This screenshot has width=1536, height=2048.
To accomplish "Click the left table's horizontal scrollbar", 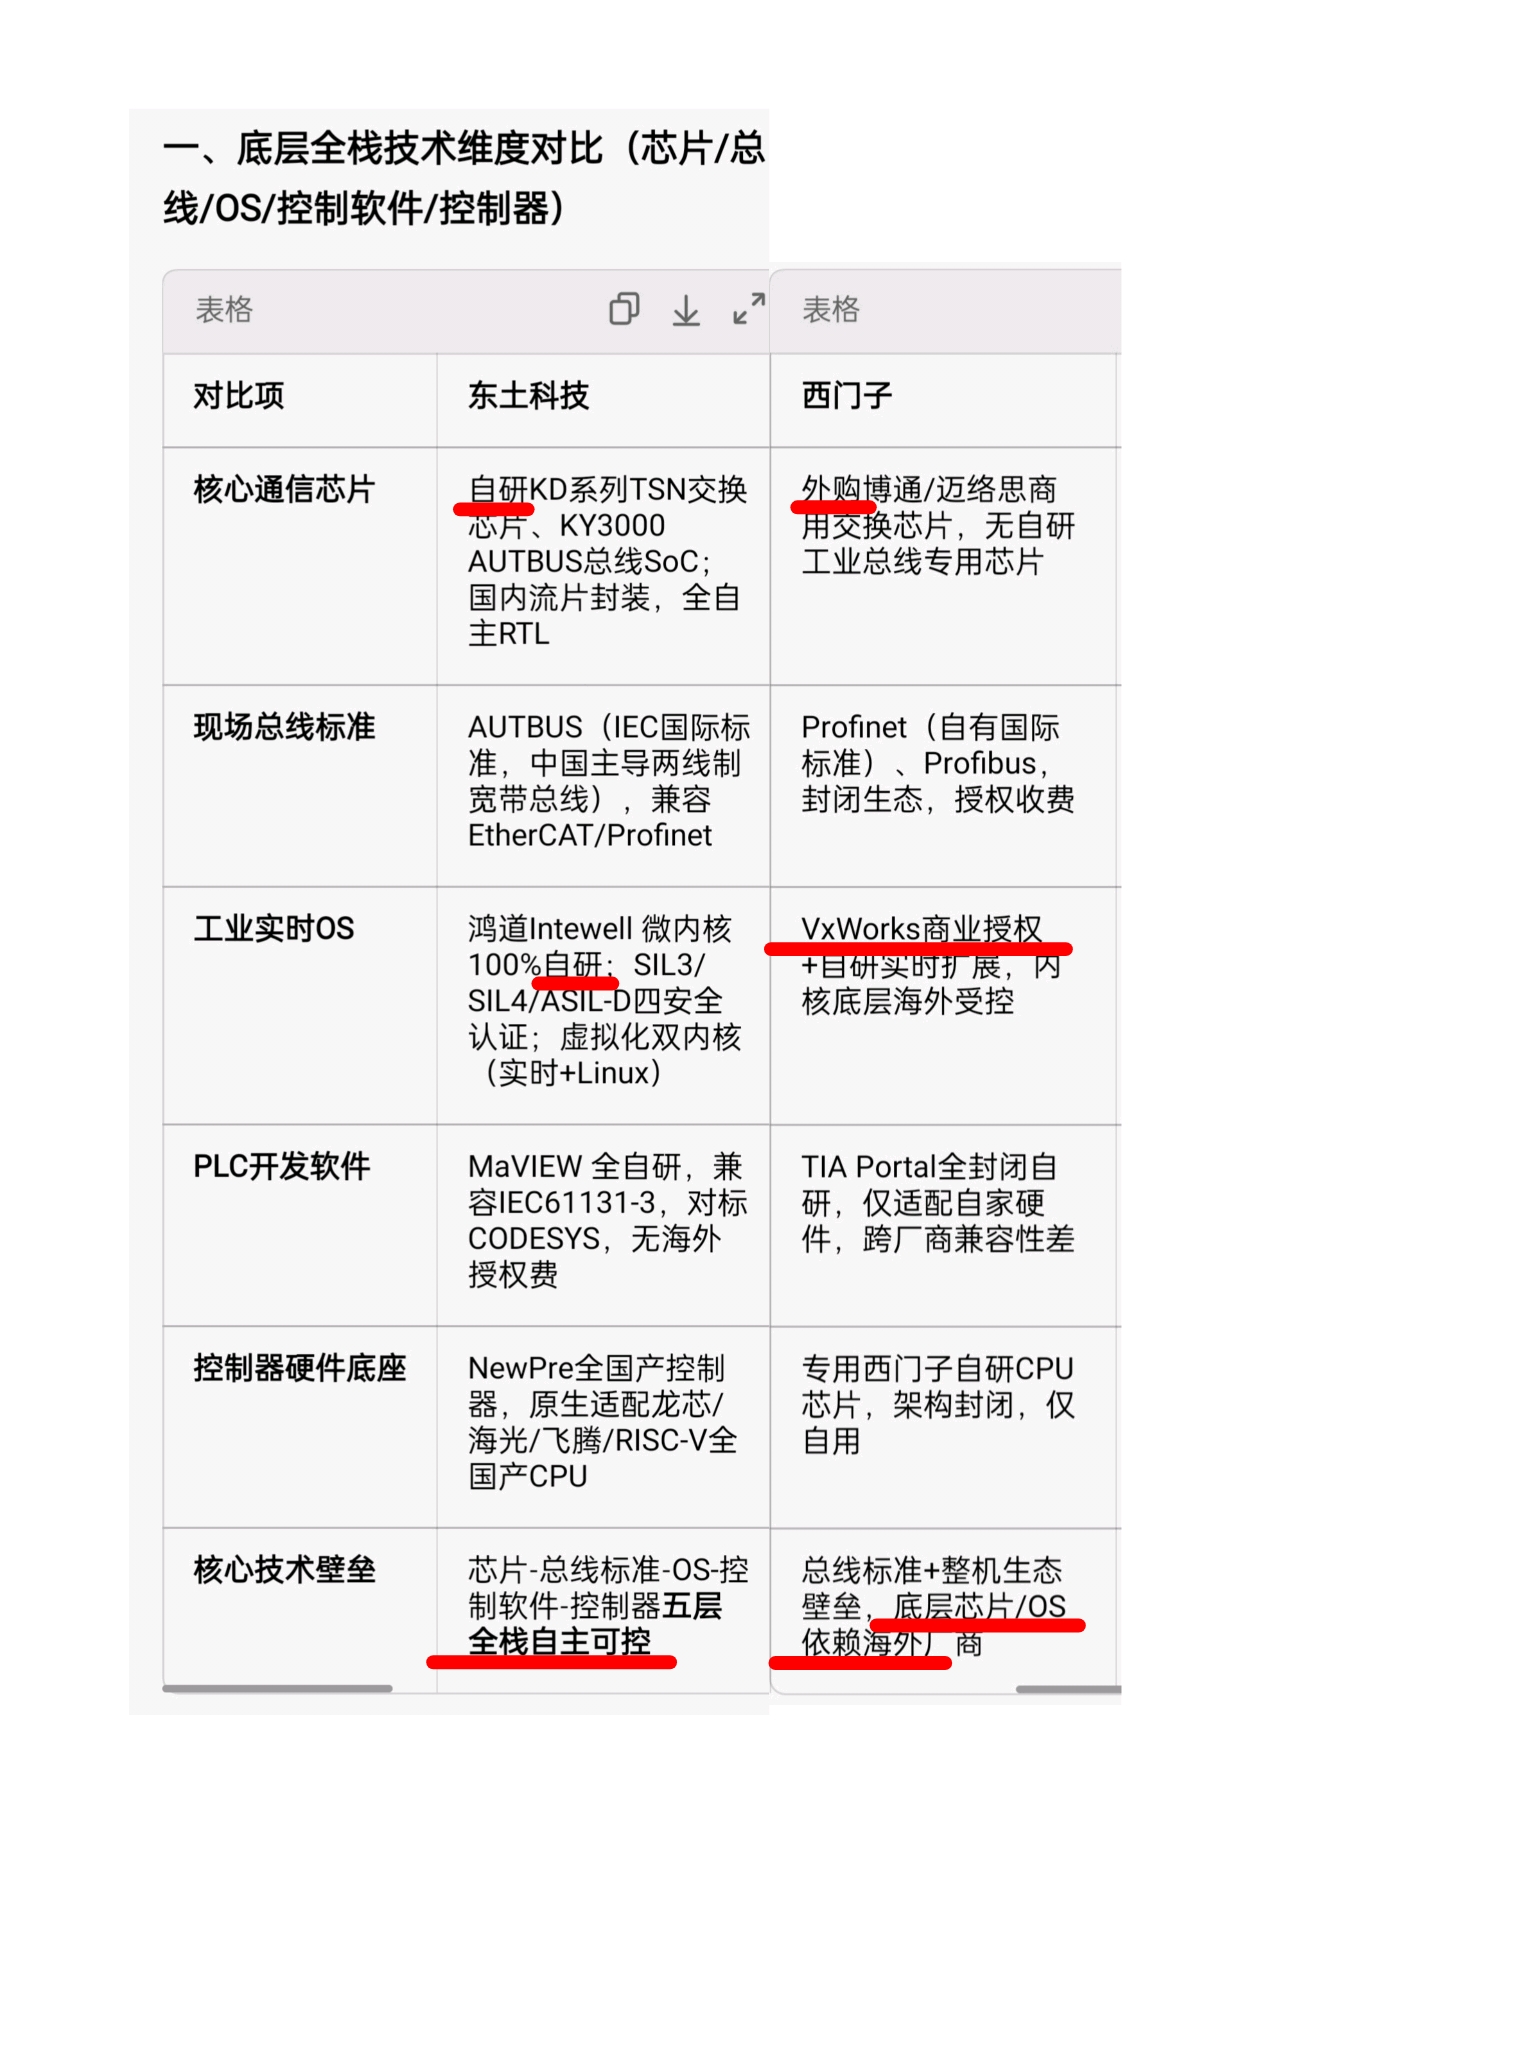I will (278, 1689).
